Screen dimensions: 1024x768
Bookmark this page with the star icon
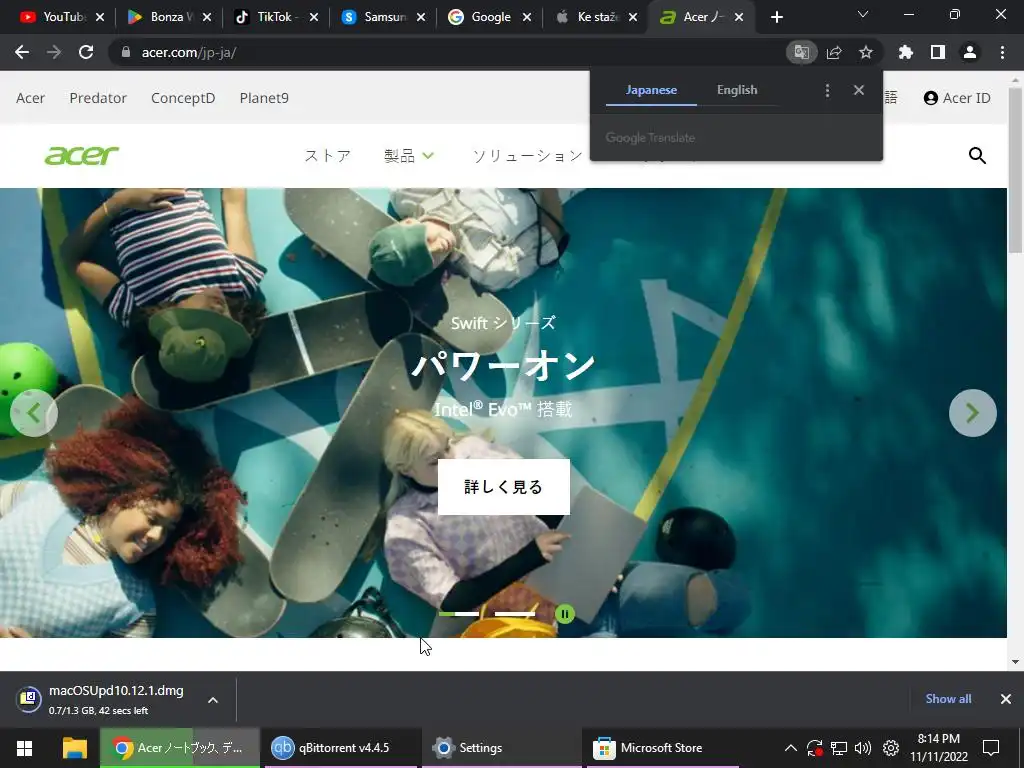coord(866,52)
